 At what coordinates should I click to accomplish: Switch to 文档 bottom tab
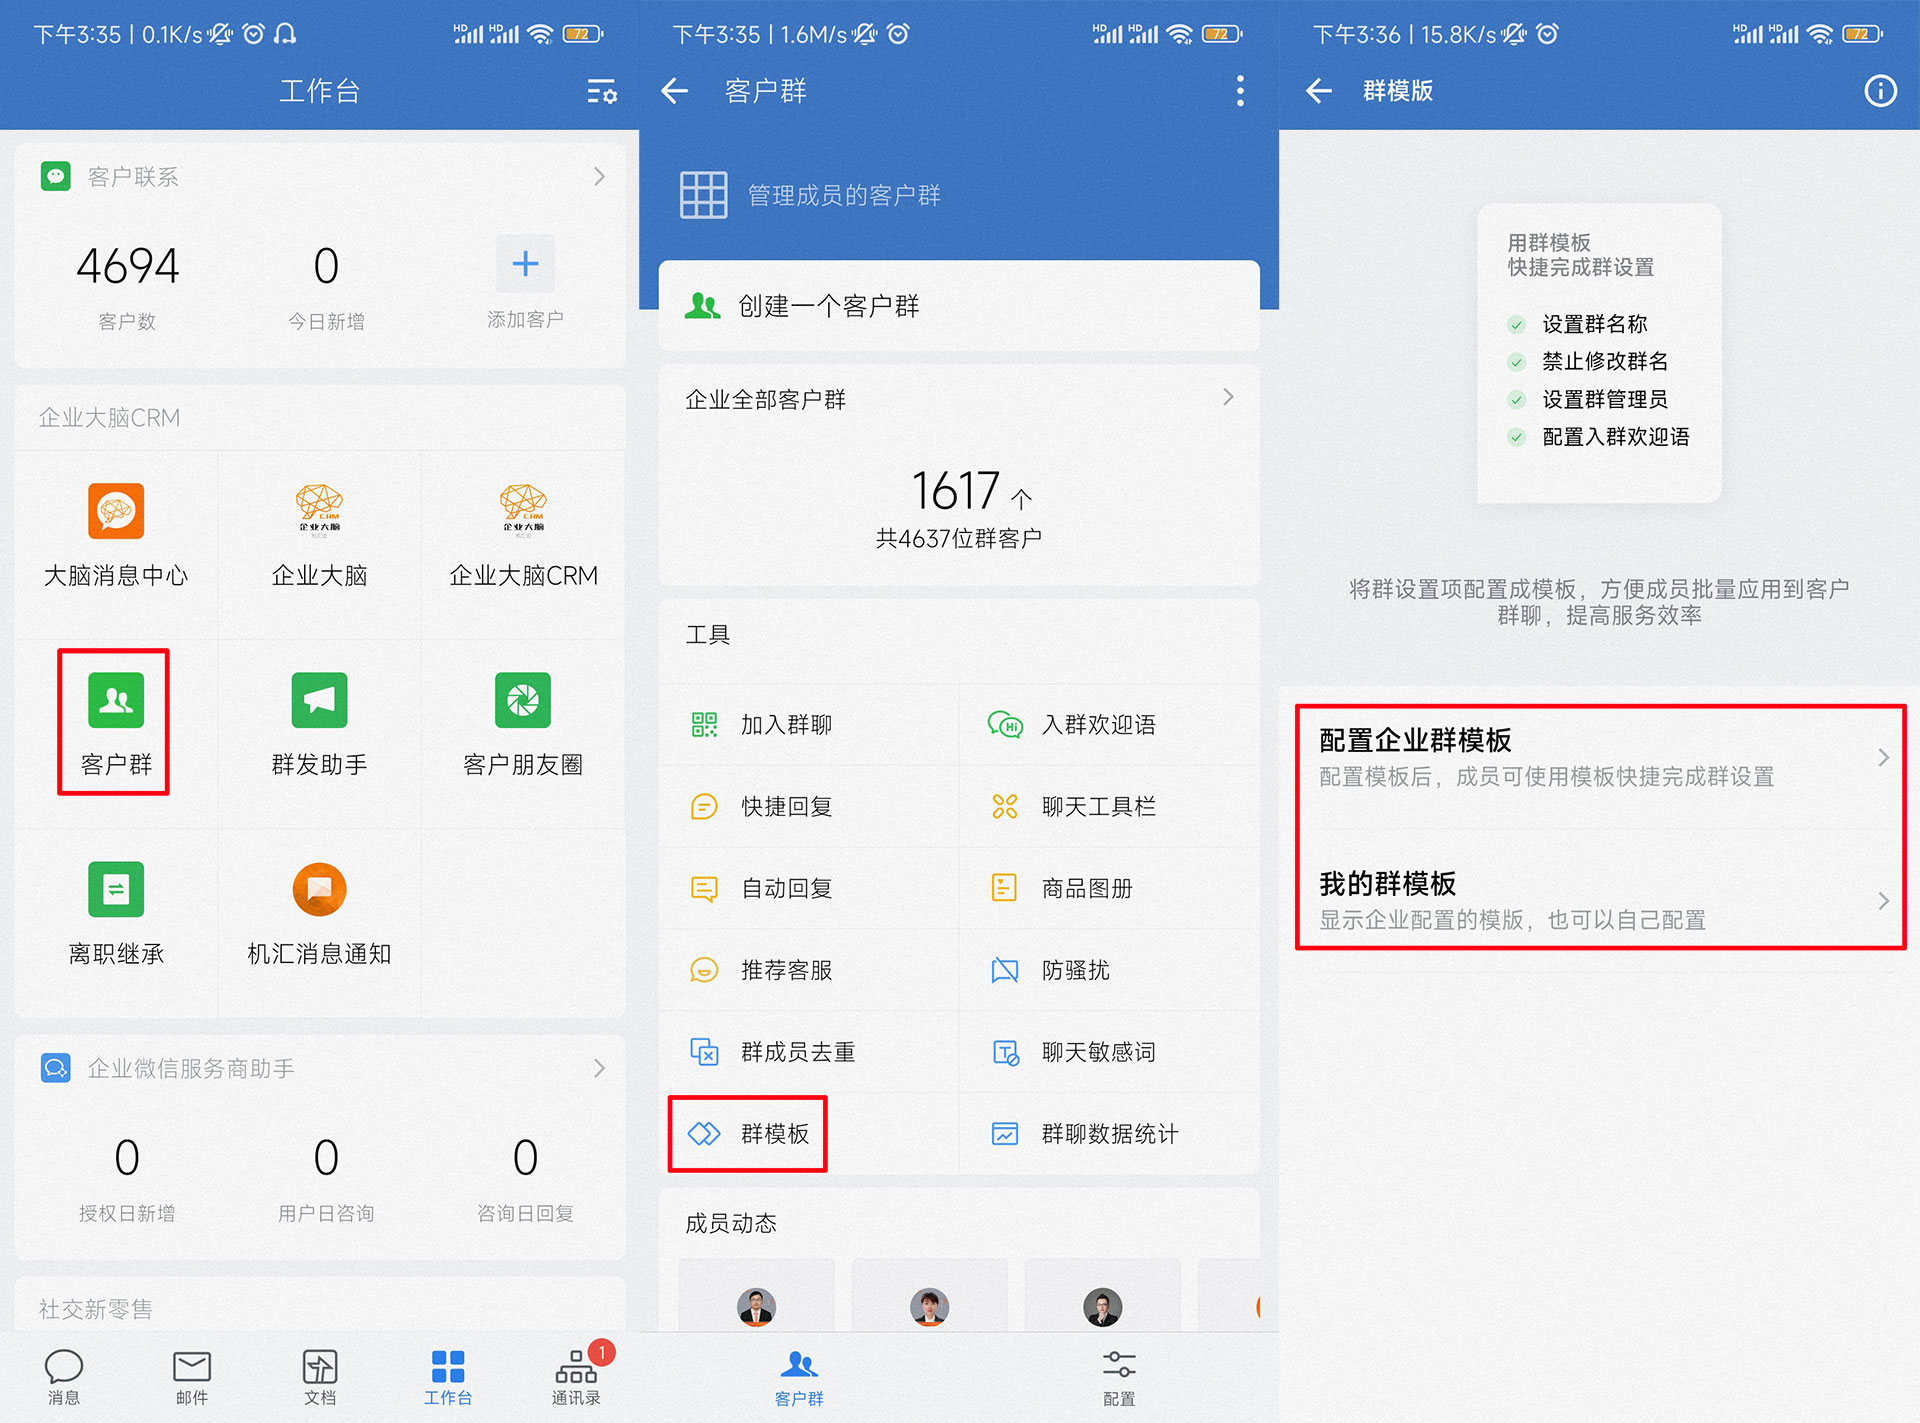click(320, 1377)
